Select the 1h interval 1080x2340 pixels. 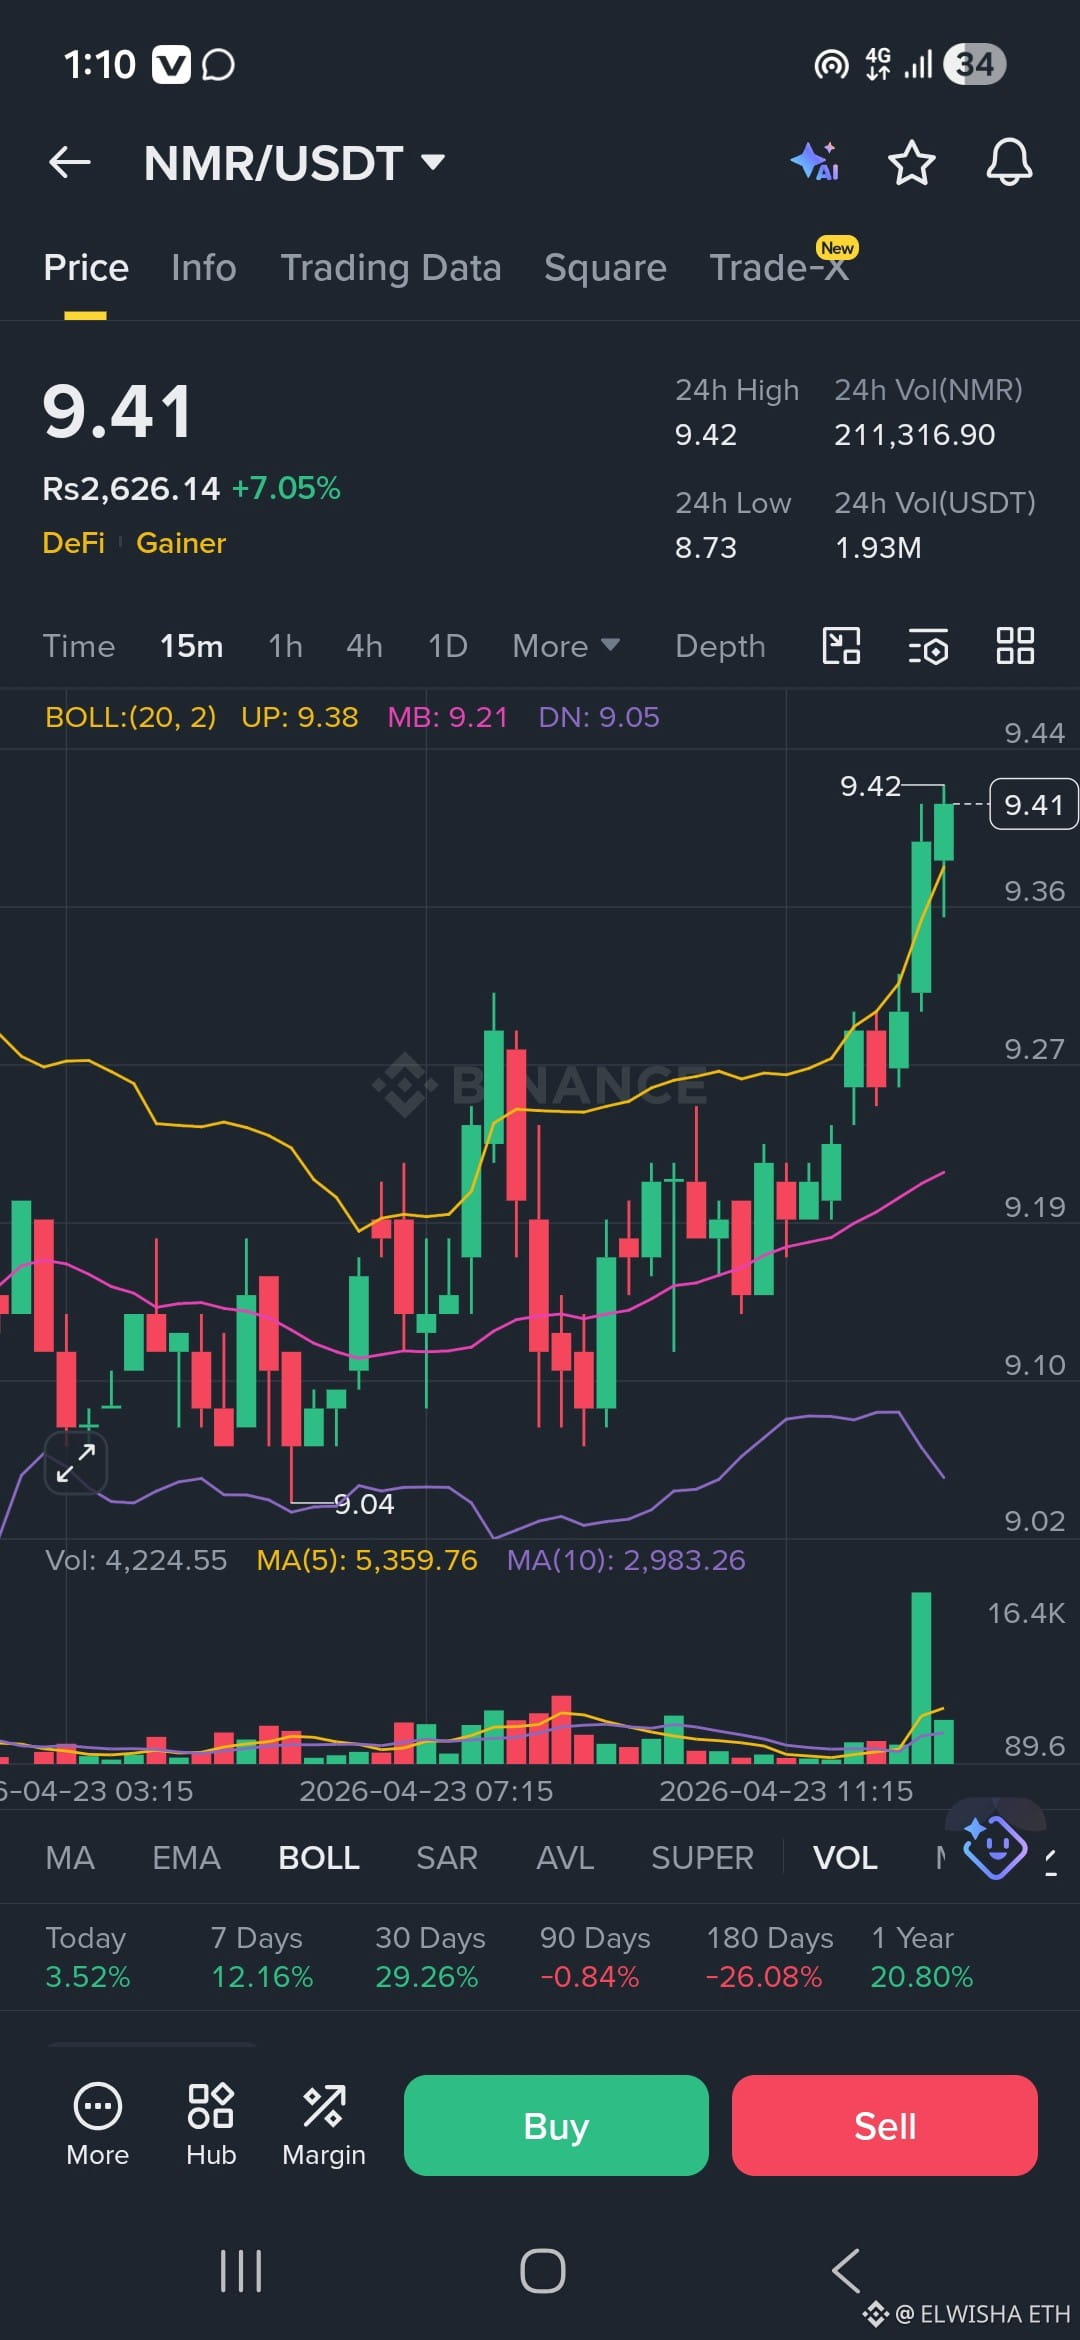coord(285,646)
